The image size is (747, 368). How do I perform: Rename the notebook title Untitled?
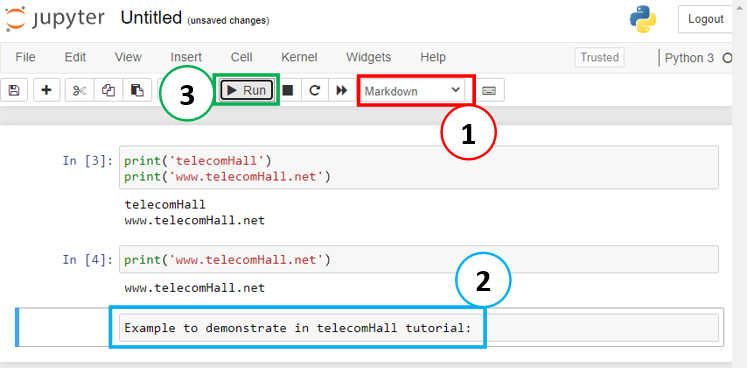click(151, 18)
